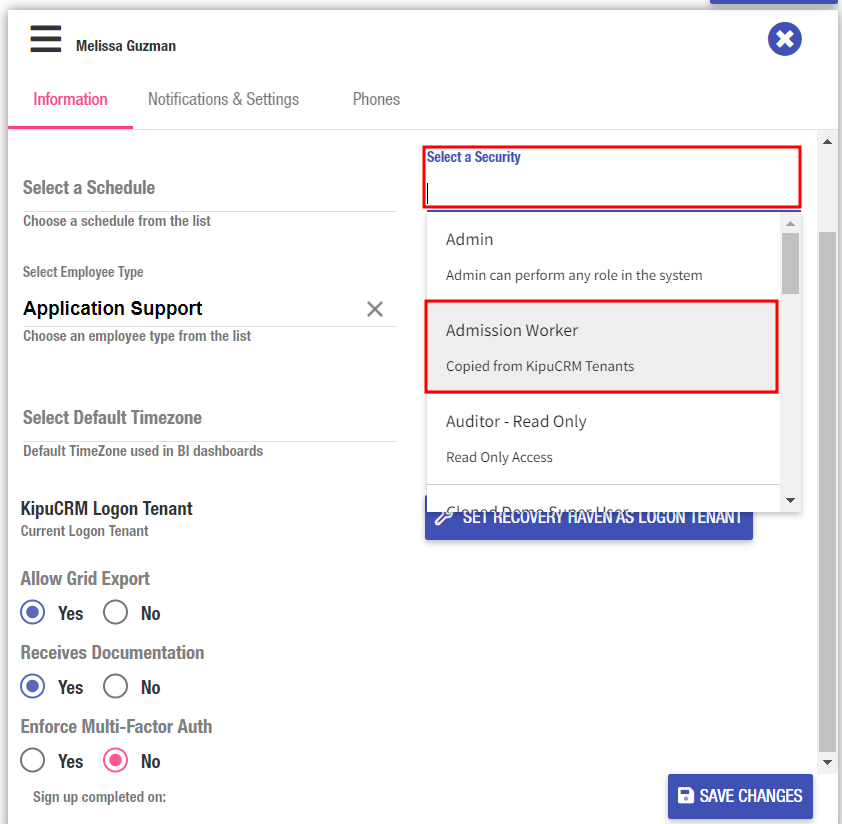The width and height of the screenshot is (842, 824).
Task: Select the Admin security role option
Action: [x=601, y=256]
